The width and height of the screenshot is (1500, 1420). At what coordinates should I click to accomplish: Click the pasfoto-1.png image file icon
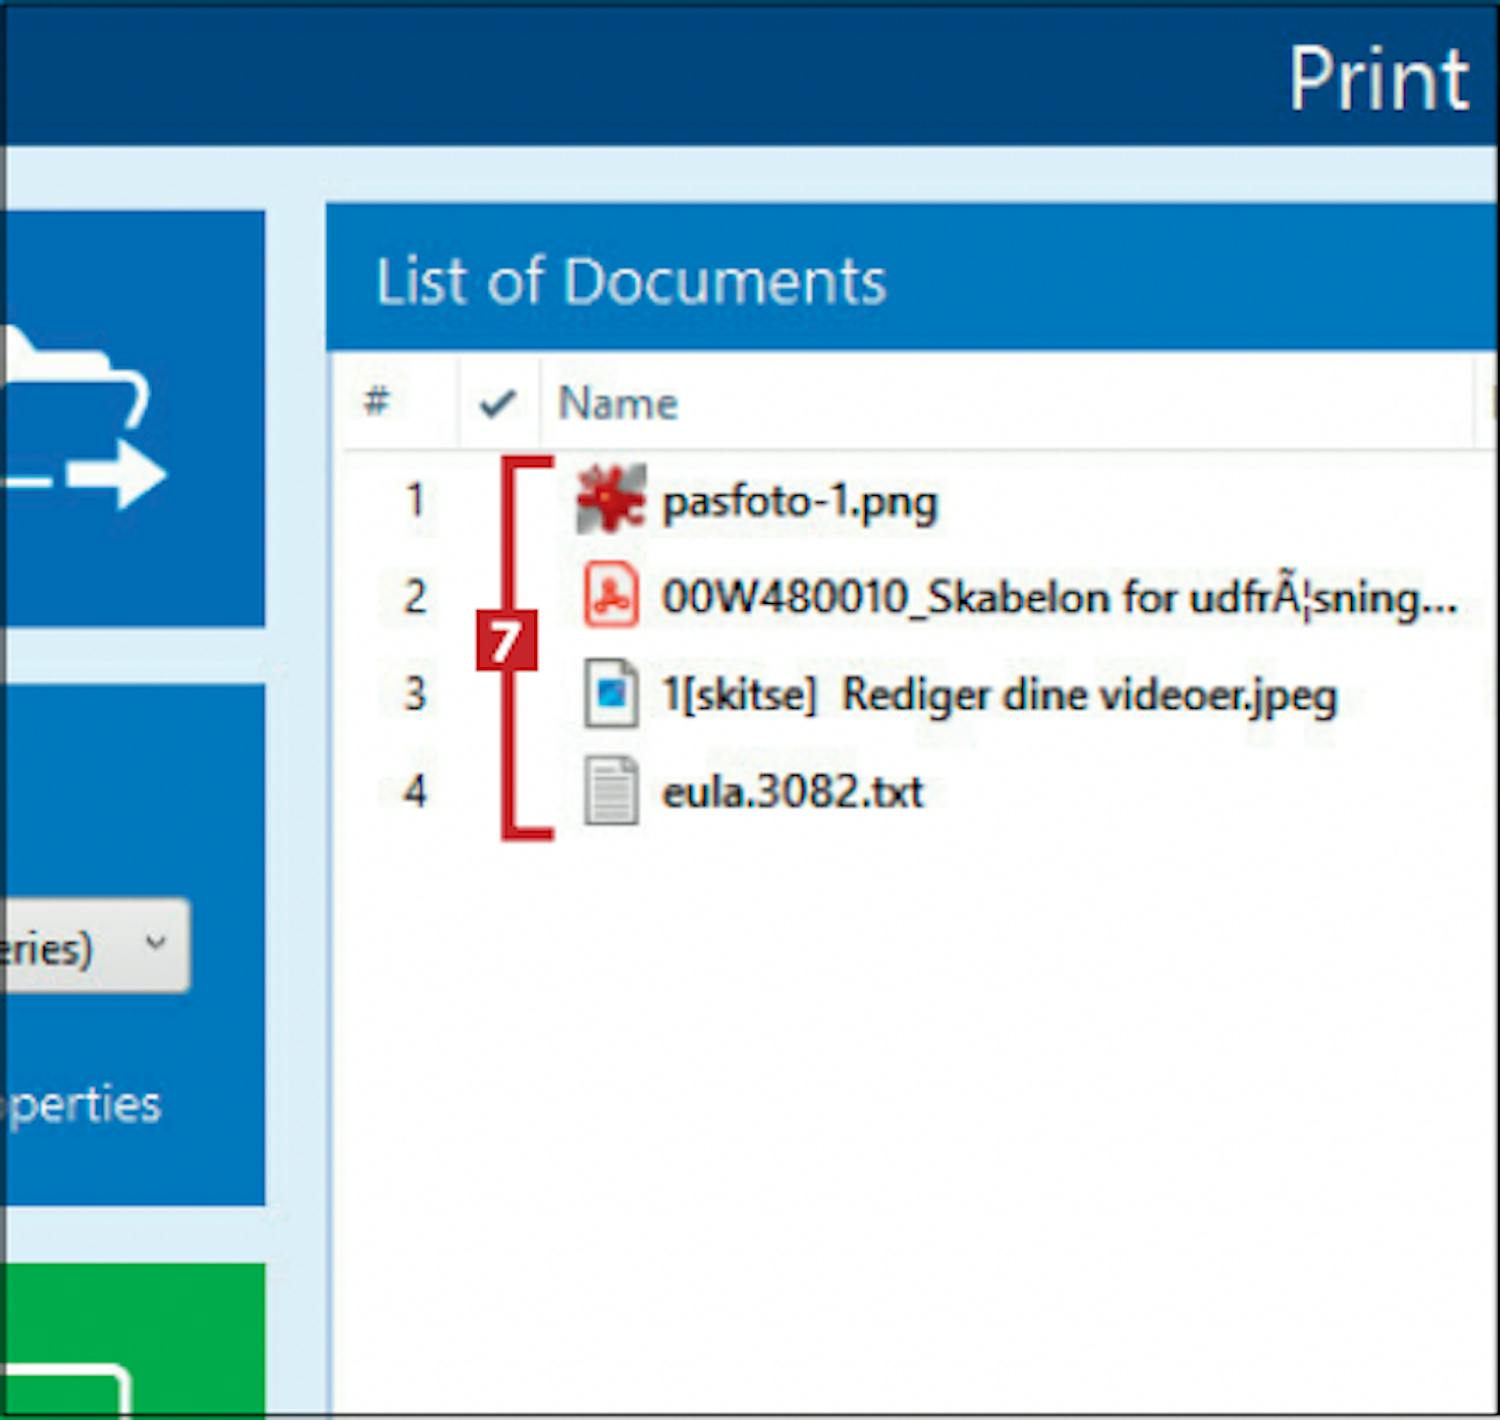611,499
